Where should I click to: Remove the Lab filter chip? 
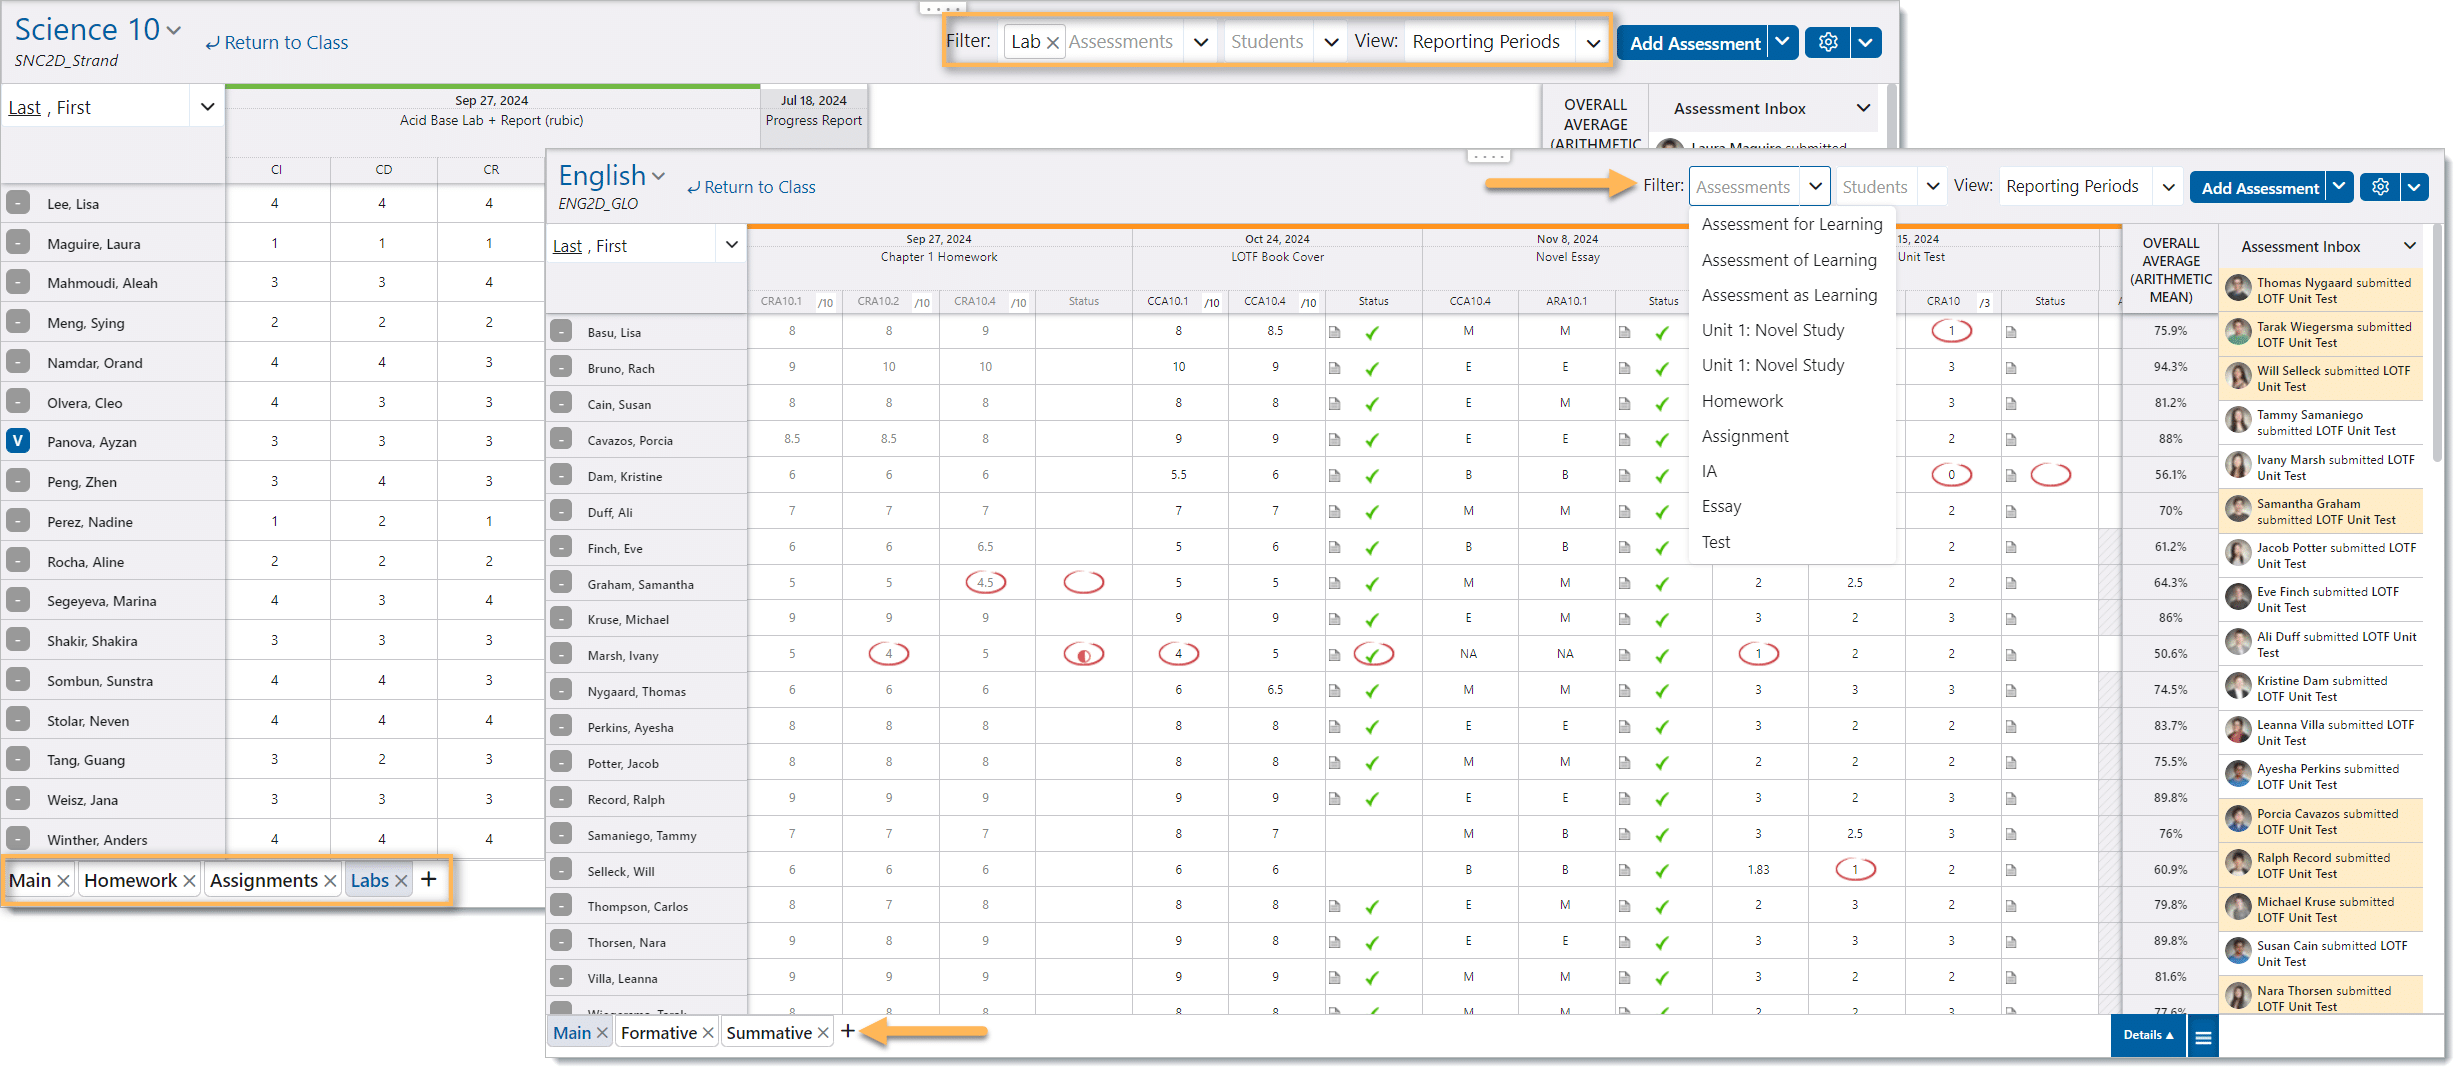(x=1052, y=43)
